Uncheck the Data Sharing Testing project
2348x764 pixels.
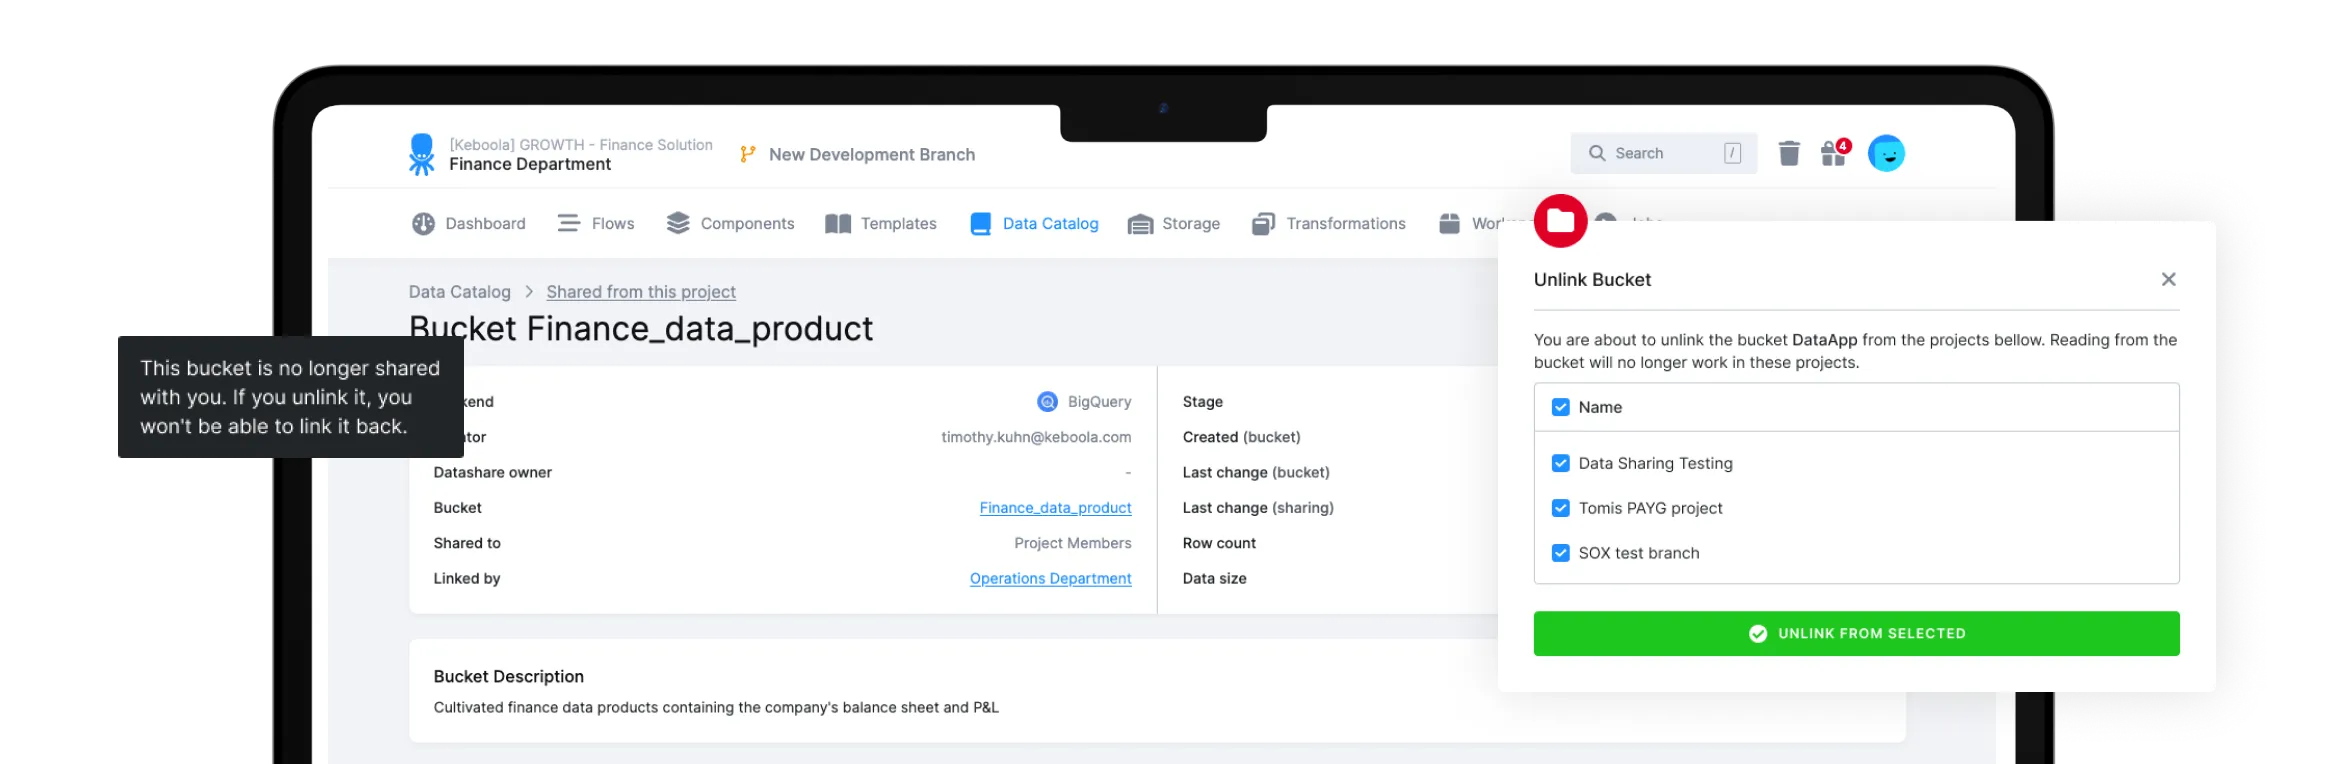[x=1560, y=463]
